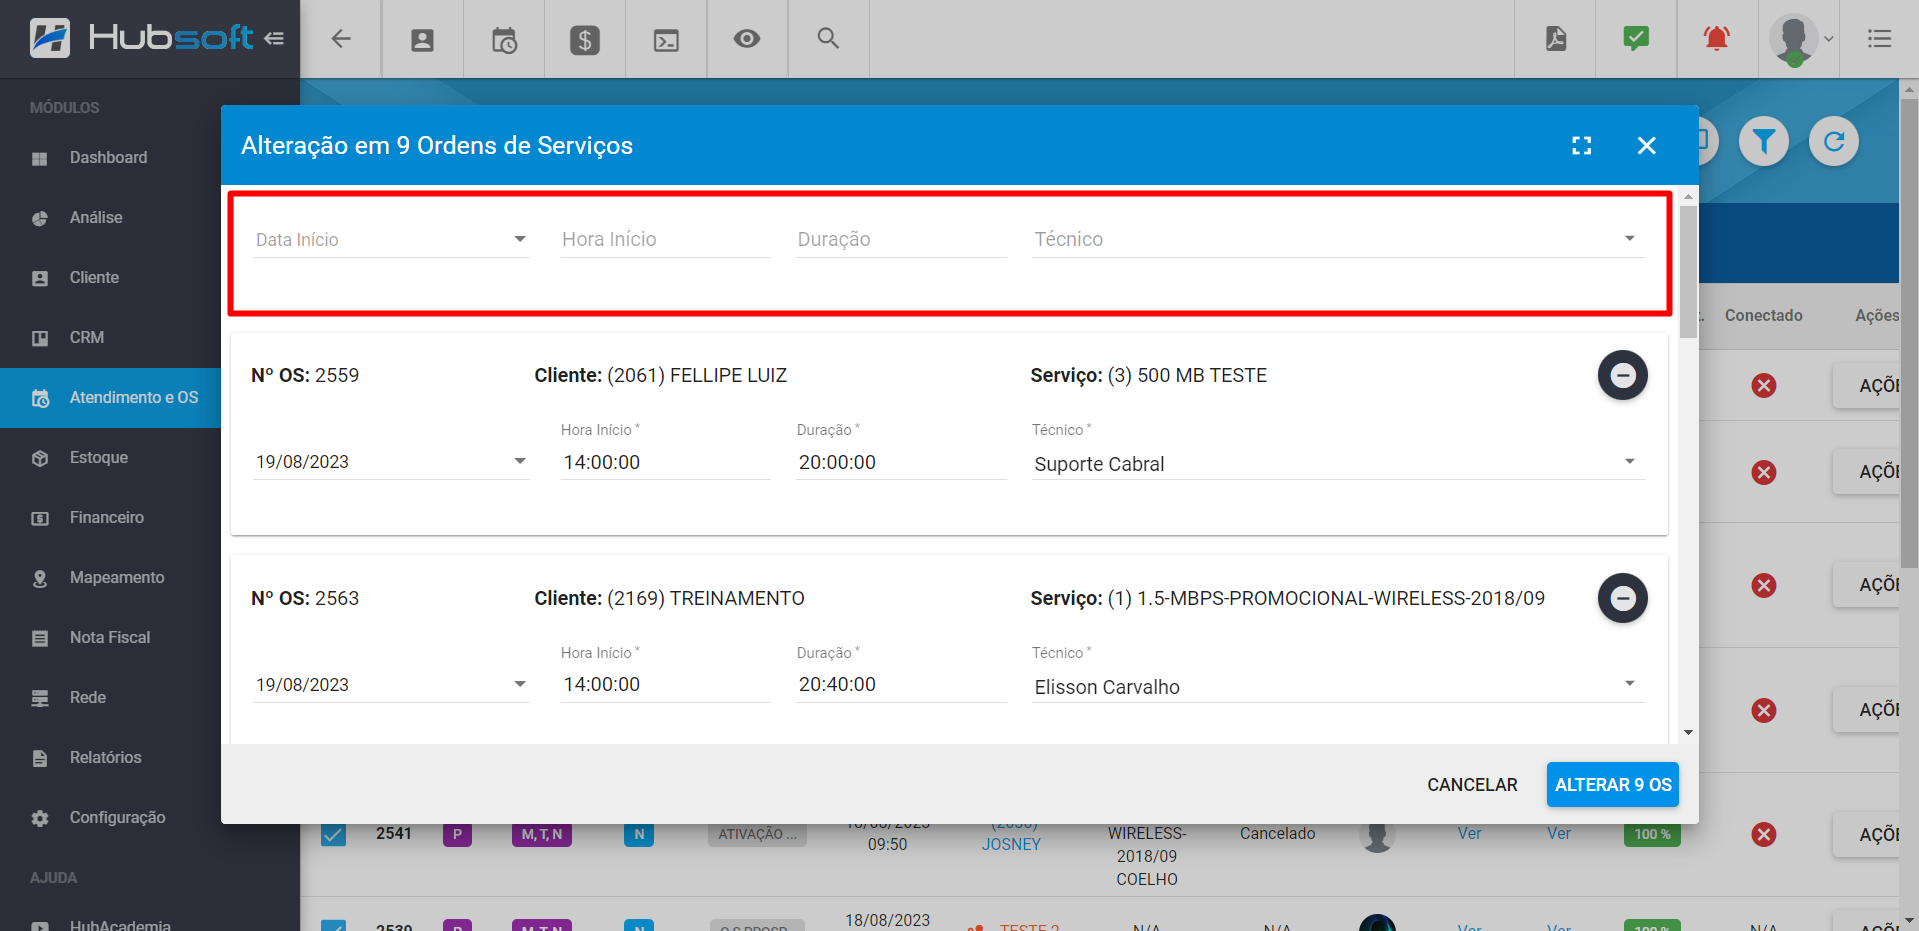Open the red notification bell
Viewport: 1919px width, 931px height.
click(1717, 39)
